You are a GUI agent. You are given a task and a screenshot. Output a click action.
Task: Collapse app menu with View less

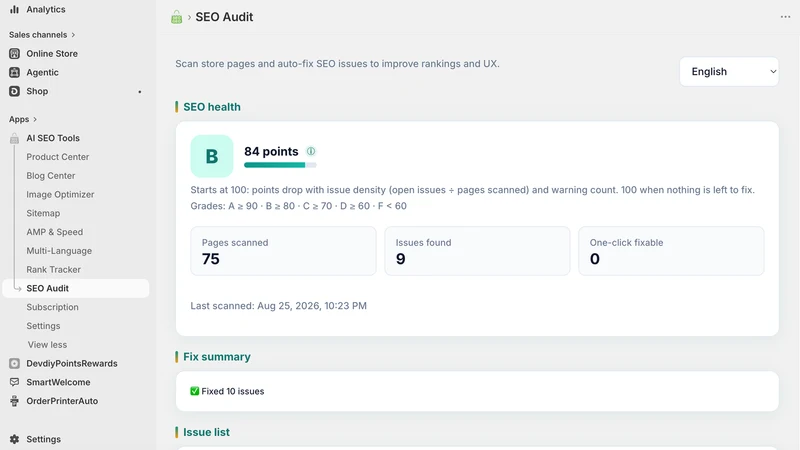(47, 345)
